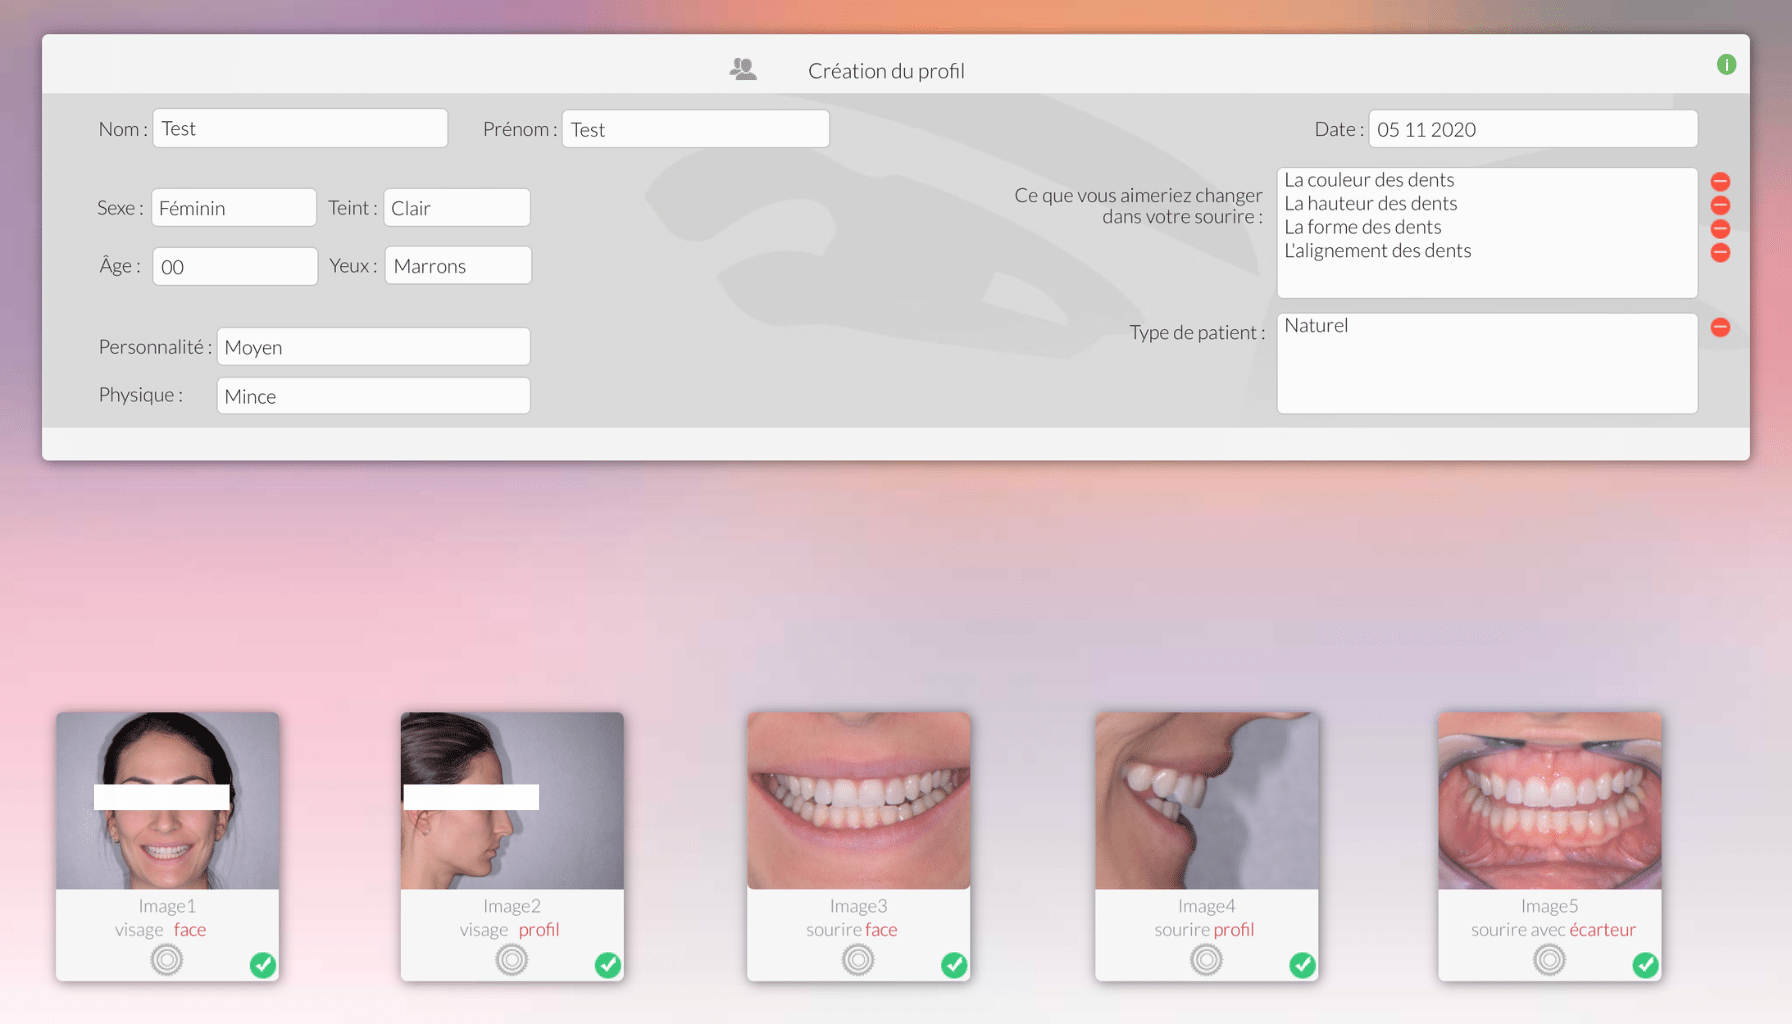Remove 'L'alignement des dents' entry
1792x1024 pixels.
pyautogui.click(x=1720, y=252)
